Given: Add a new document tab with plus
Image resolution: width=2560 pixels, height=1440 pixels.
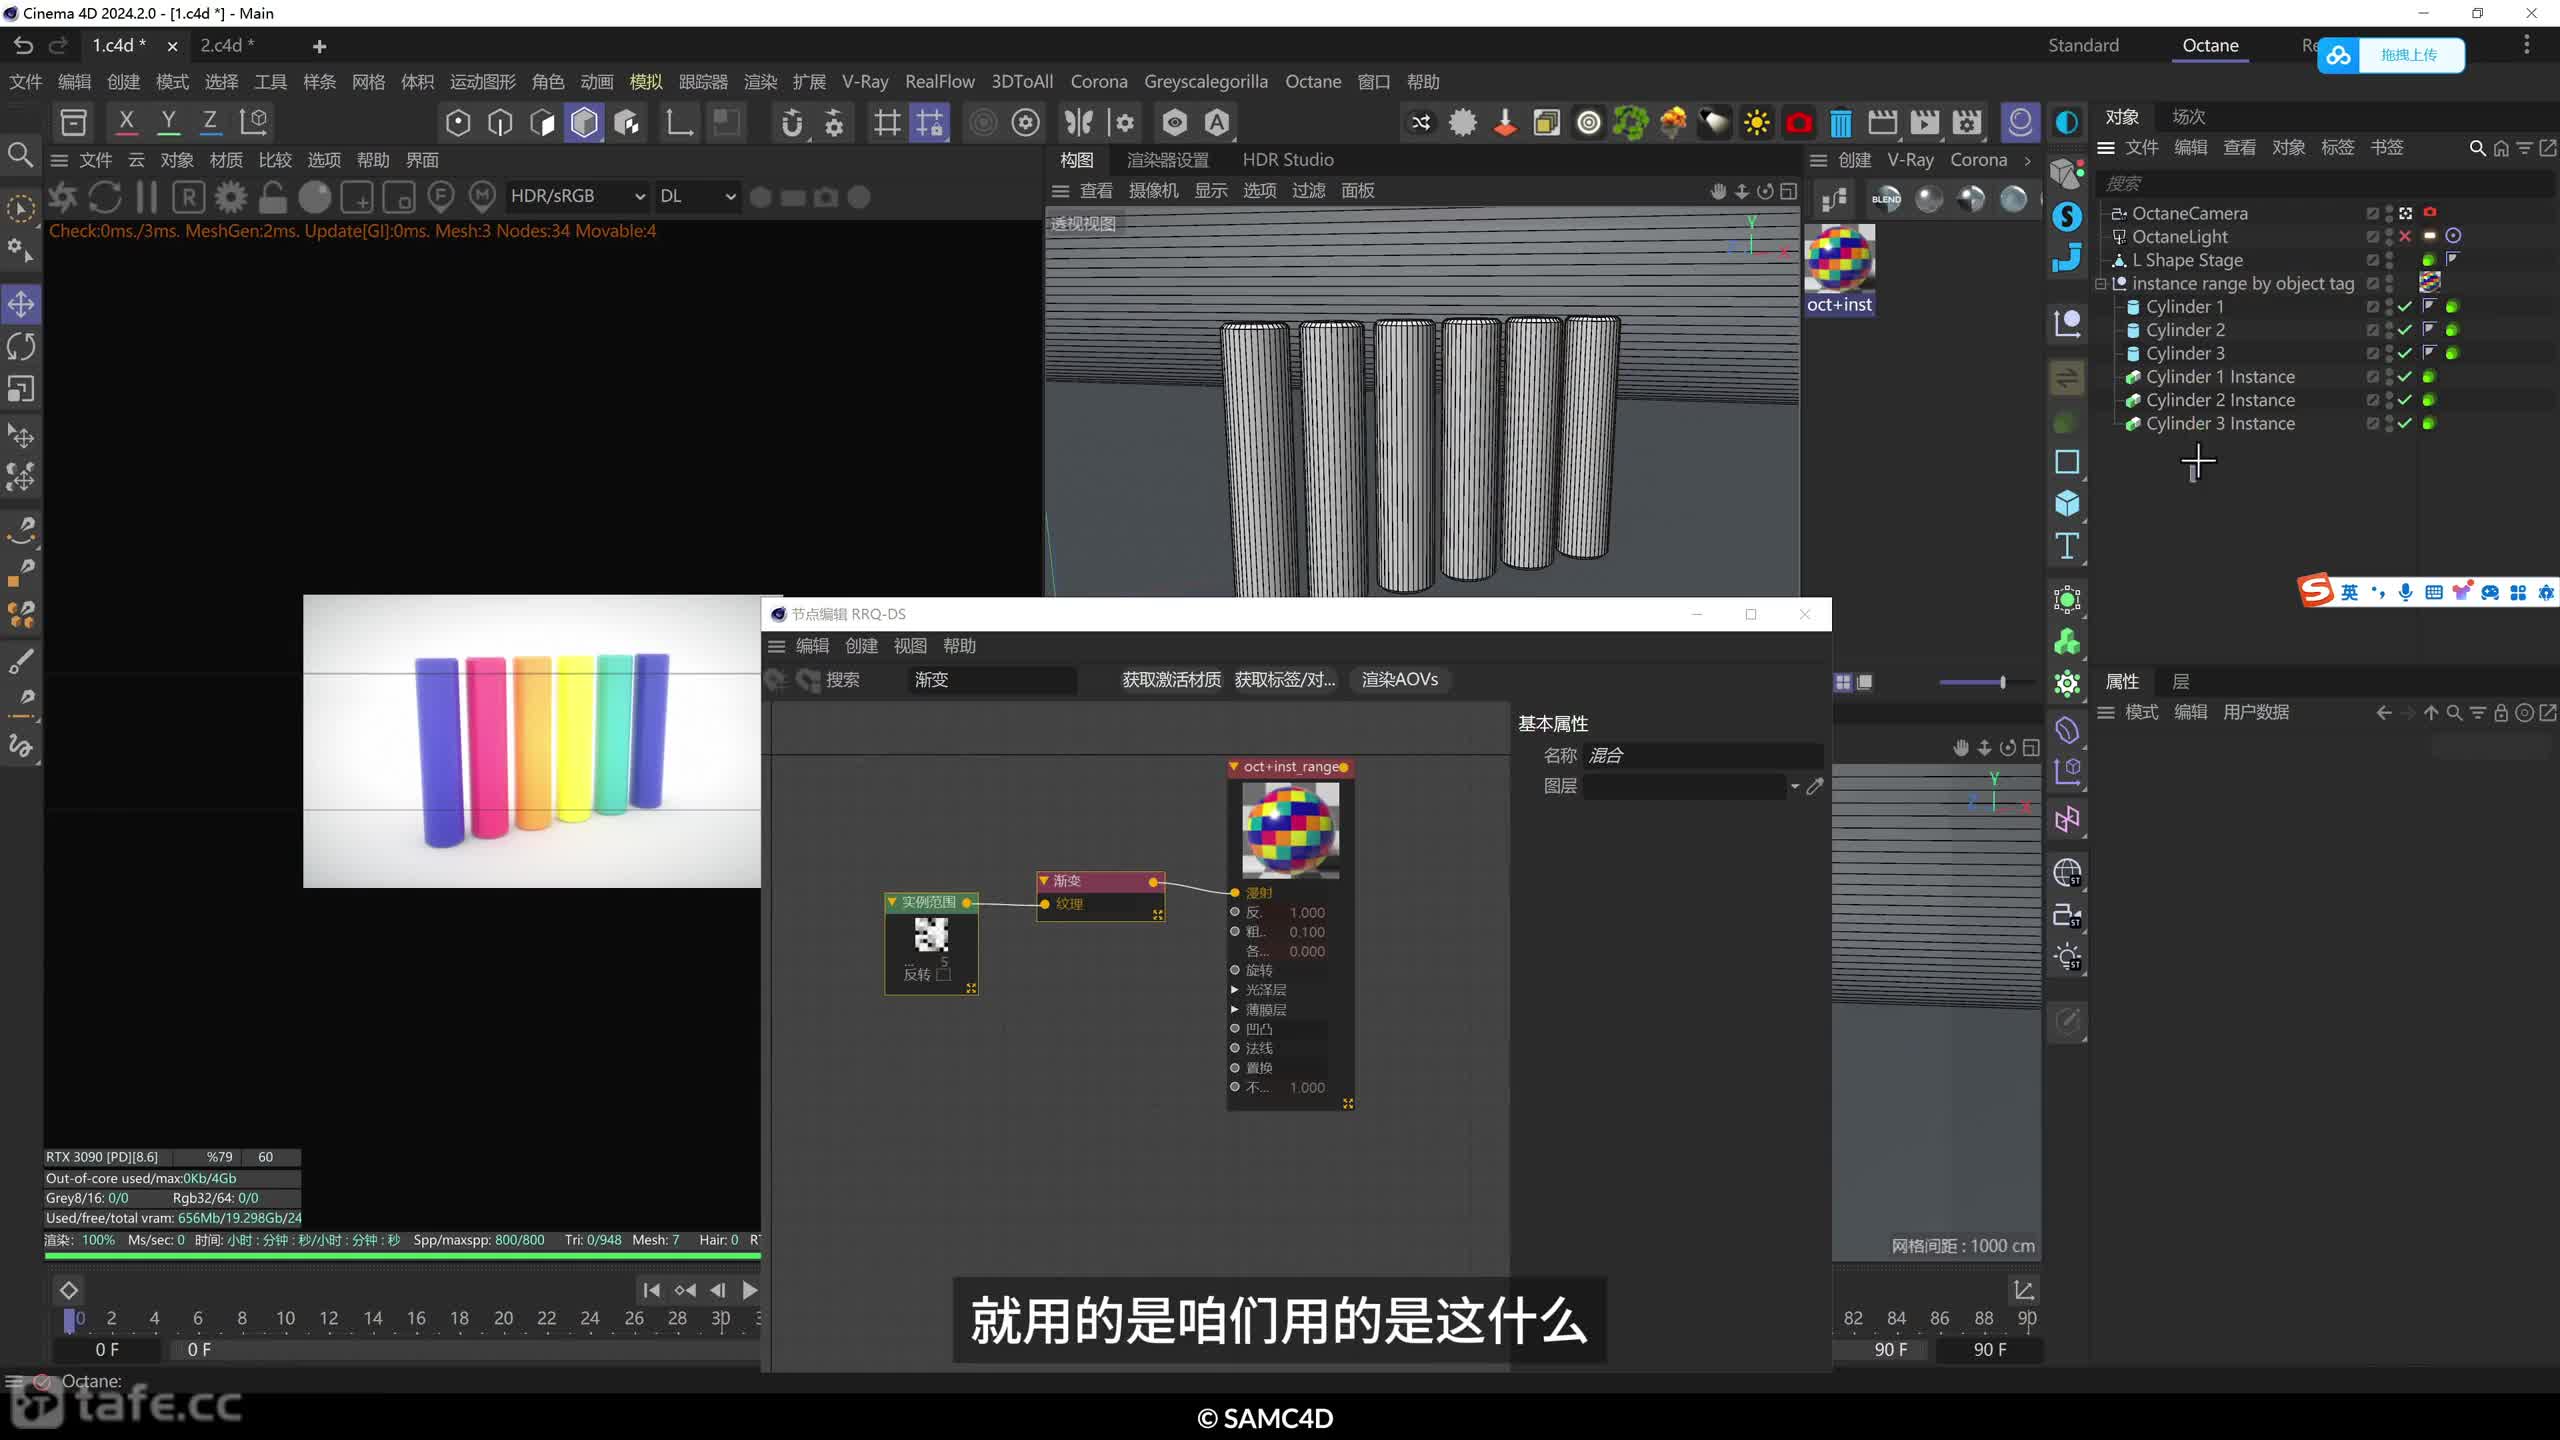Looking at the screenshot, I should click(319, 46).
